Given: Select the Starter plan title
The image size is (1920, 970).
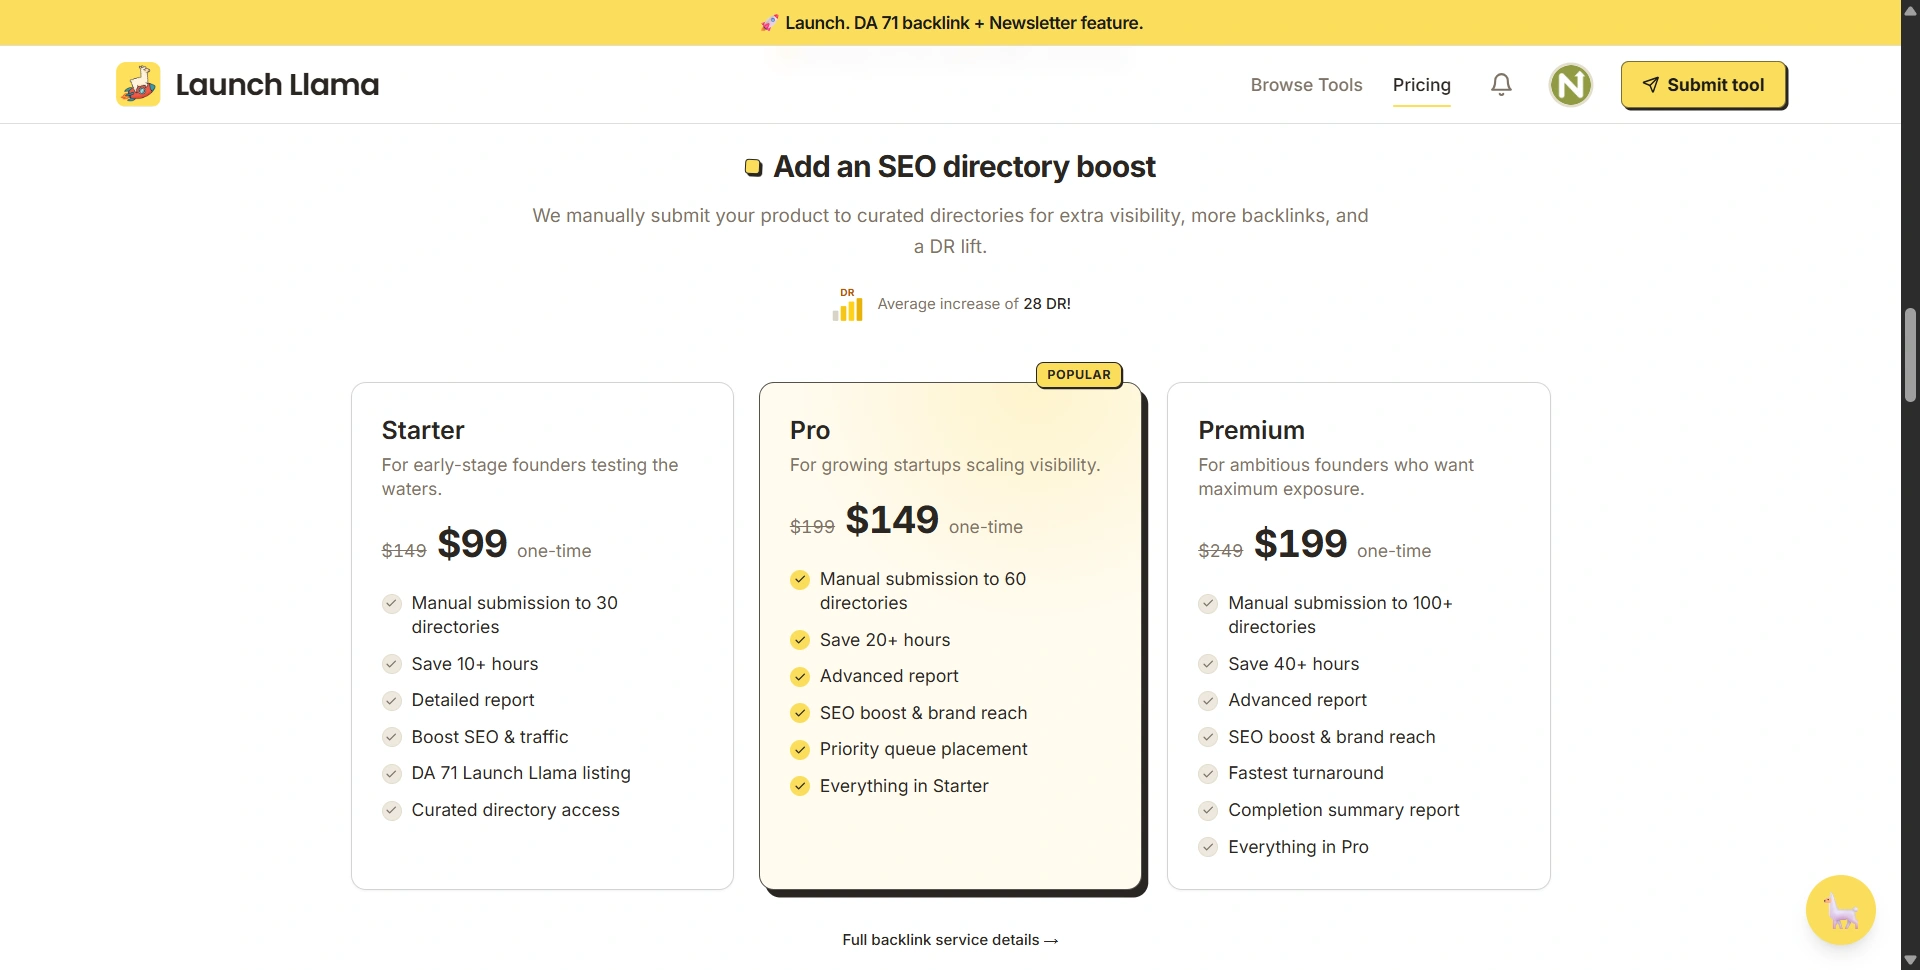Looking at the screenshot, I should pyautogui.click(x=423, y=430).
